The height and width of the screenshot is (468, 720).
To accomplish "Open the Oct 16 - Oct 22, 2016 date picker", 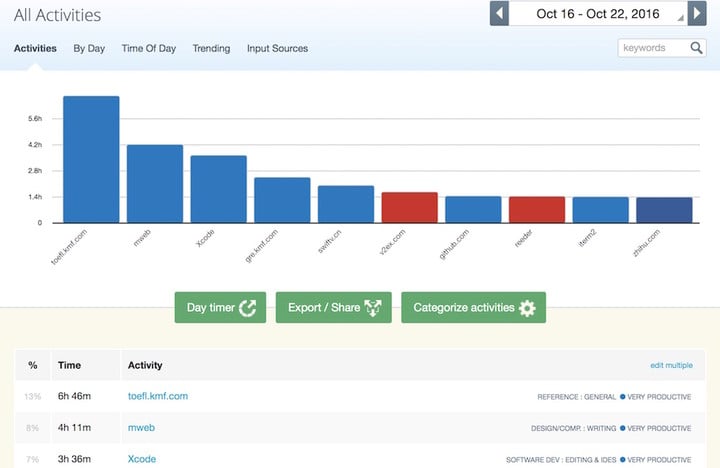I will [598, 13].
